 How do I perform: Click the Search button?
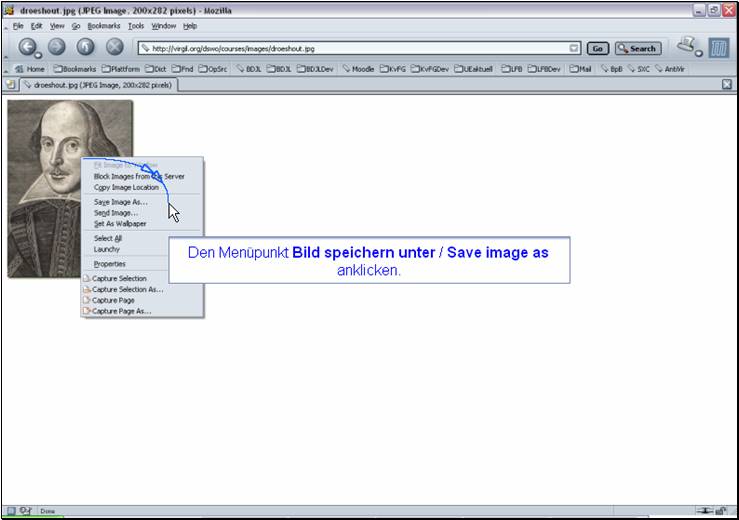coord(637,48)
